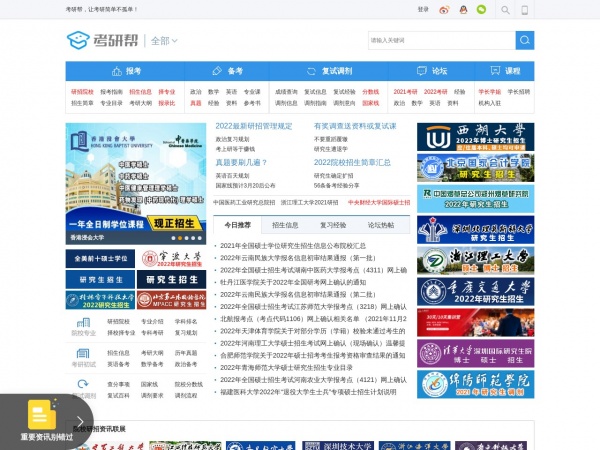Open the 论坛 header with the chat icon
The height and width of the screenshot is (450, 600).
click(x=432, y=71)
